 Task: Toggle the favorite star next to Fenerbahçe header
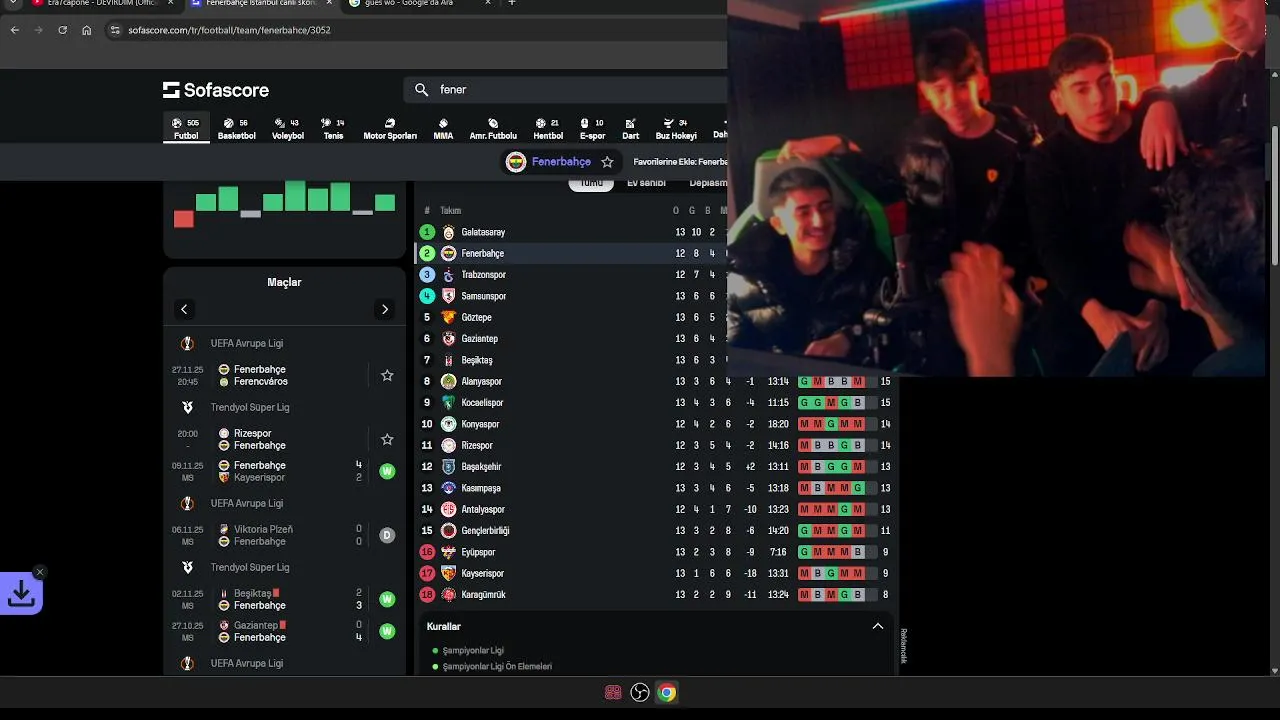[607, 162]
